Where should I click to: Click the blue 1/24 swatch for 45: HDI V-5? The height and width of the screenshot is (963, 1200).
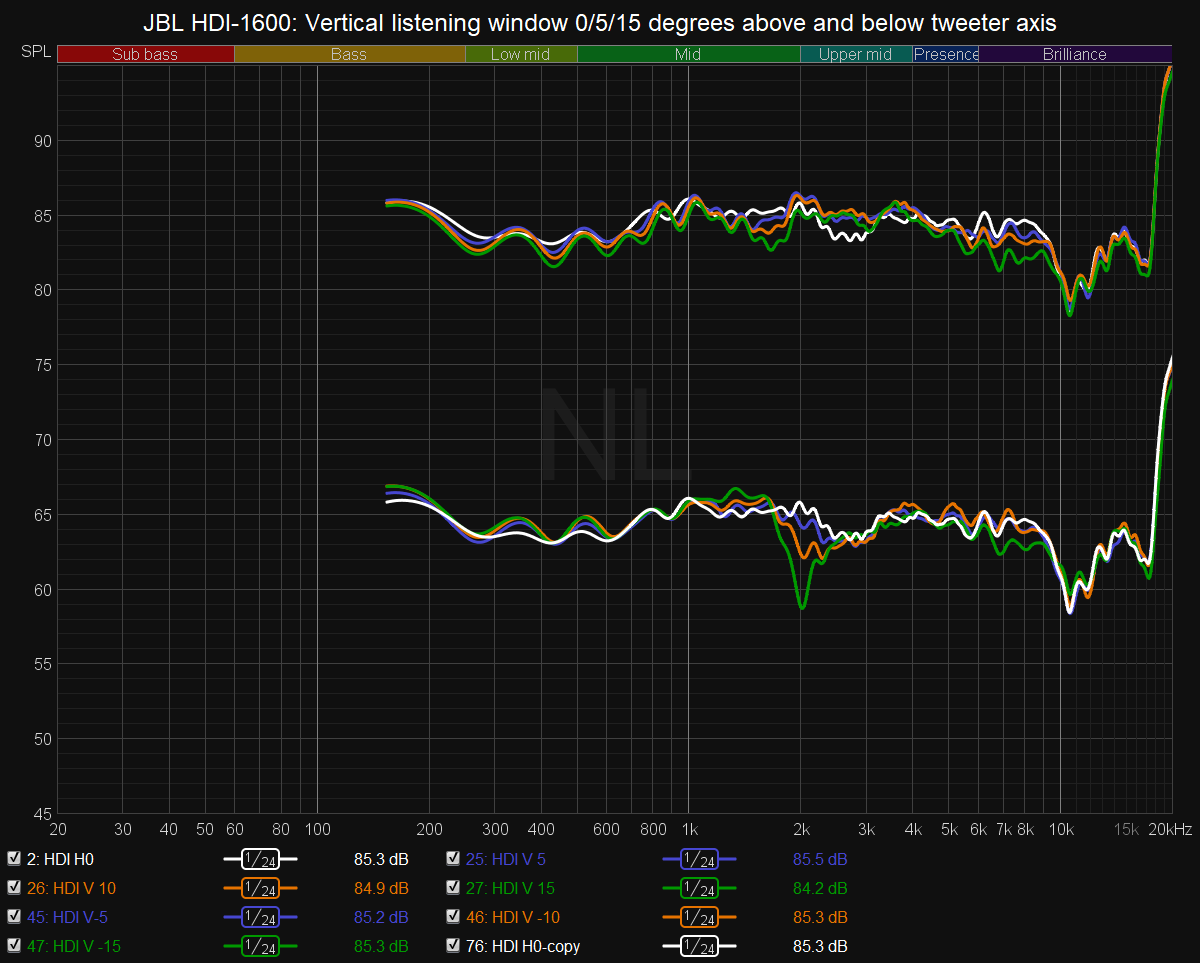tap(260, 917)
